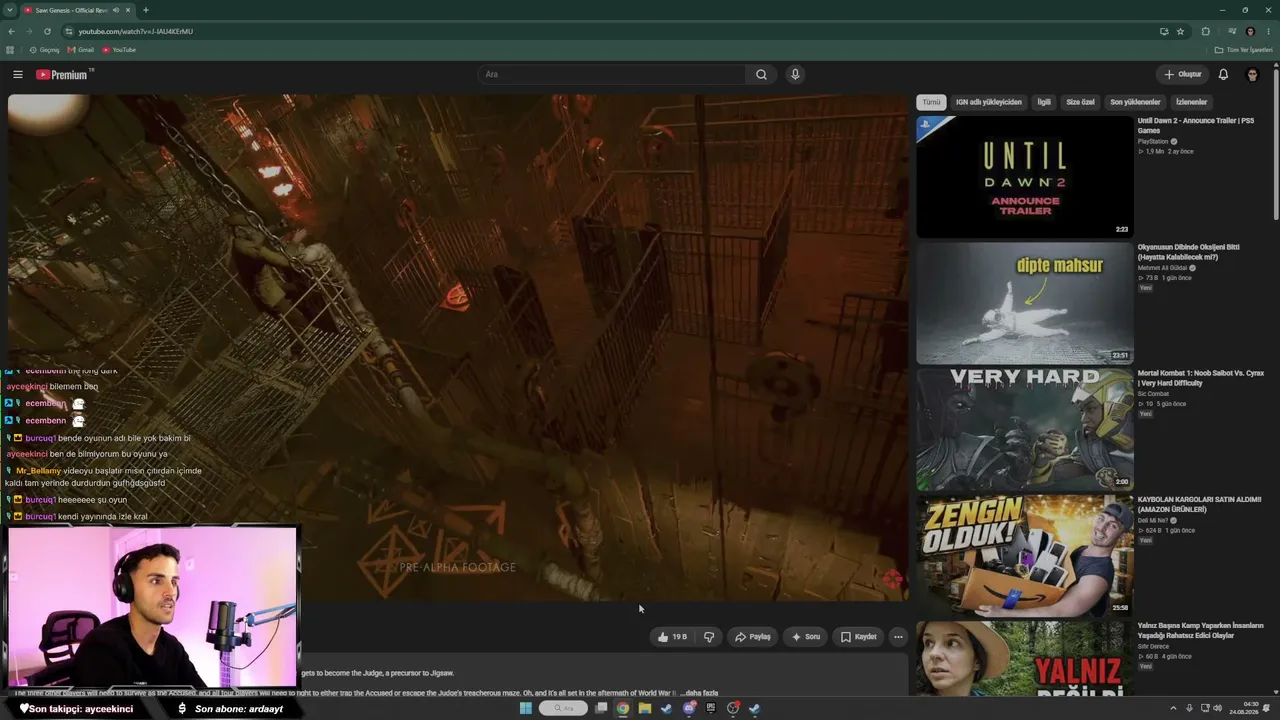Screen dimensions: 1280x720
Task: Click the browser address bar URL
Action: (x=136, y=31)
